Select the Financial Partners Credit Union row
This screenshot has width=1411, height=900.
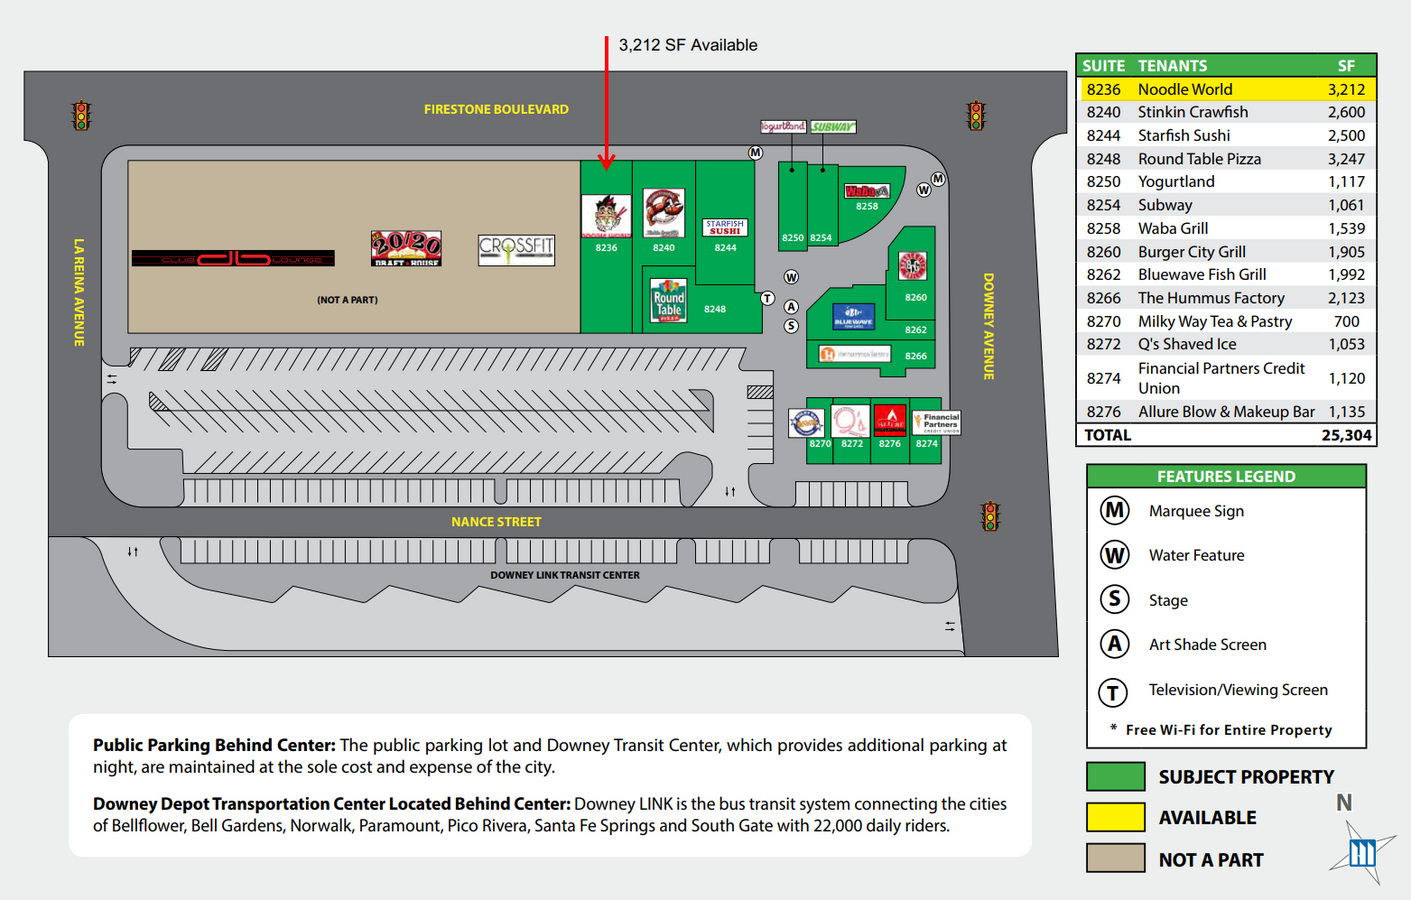click(x=1226, y=378)
